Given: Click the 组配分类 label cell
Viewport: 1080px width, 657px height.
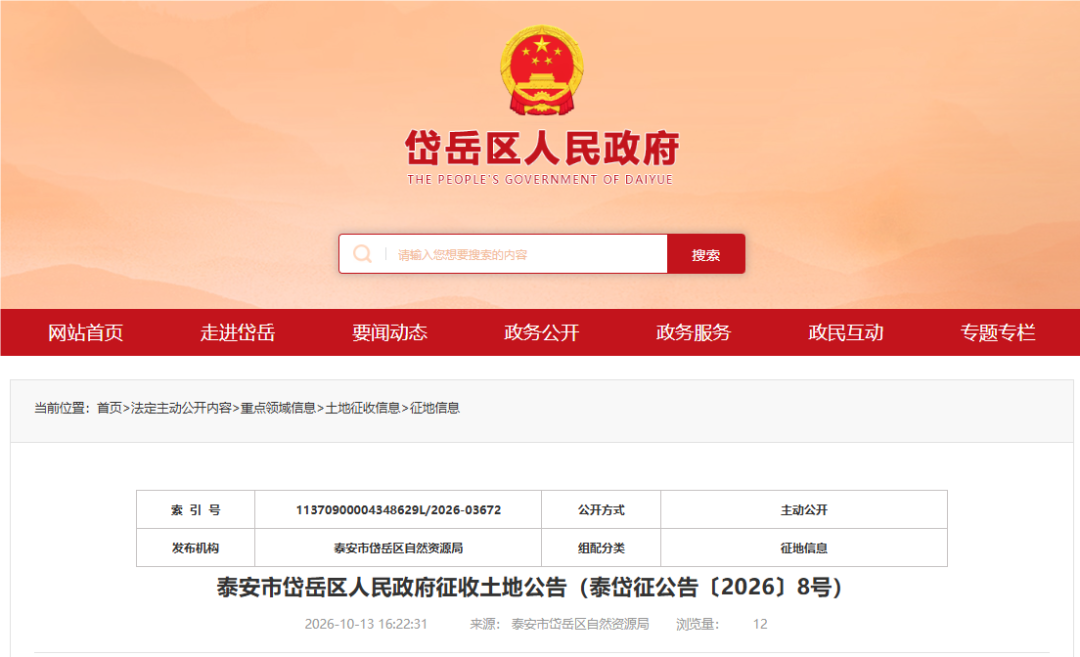Looking at the screenshot, I should point(601,548).
